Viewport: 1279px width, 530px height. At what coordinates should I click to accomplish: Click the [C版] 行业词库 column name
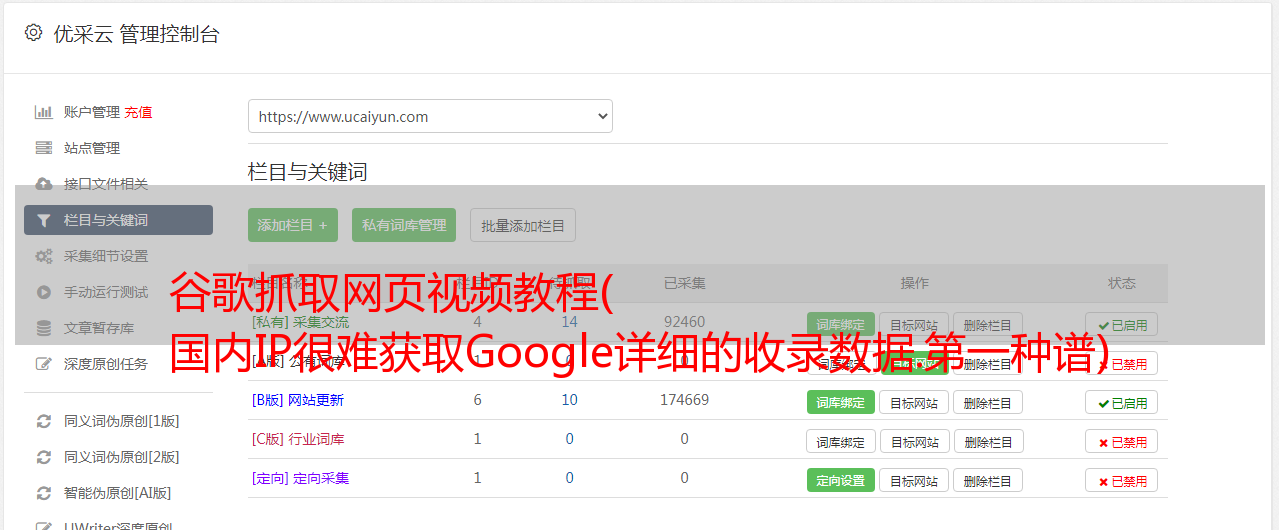click(x=298, y=439)
